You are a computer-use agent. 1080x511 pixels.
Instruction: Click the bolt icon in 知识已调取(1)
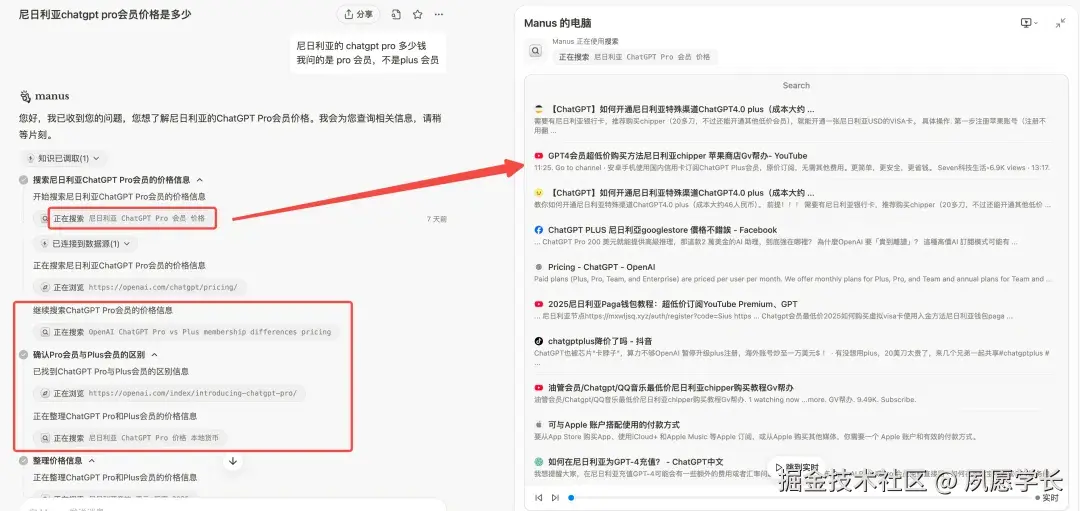[x=30, y=158]
